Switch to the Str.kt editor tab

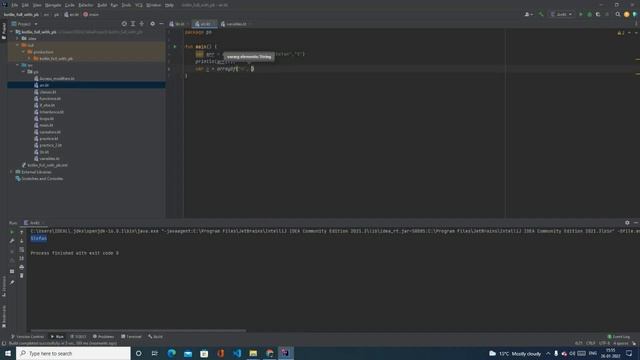point(177,24)
